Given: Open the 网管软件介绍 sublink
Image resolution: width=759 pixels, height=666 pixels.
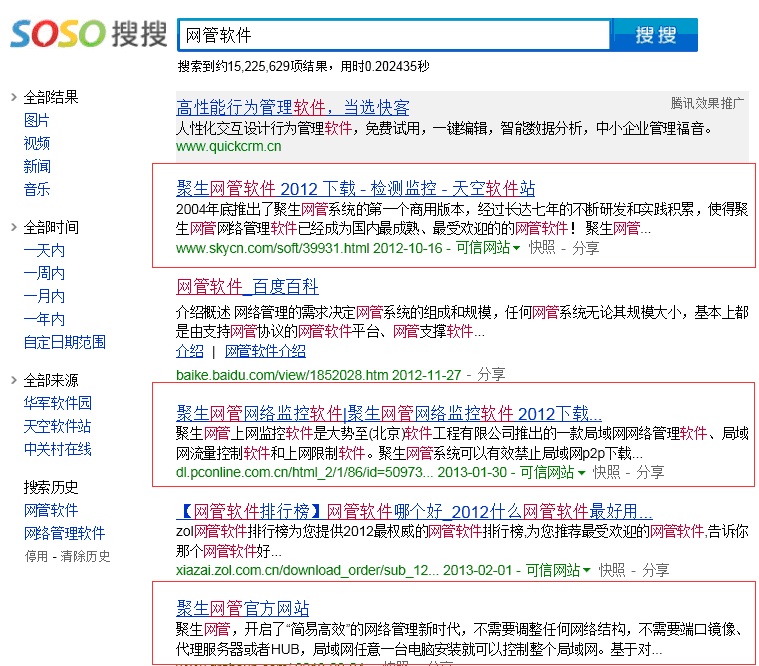Looking at the screenshot, I should [x=265, y=351].
